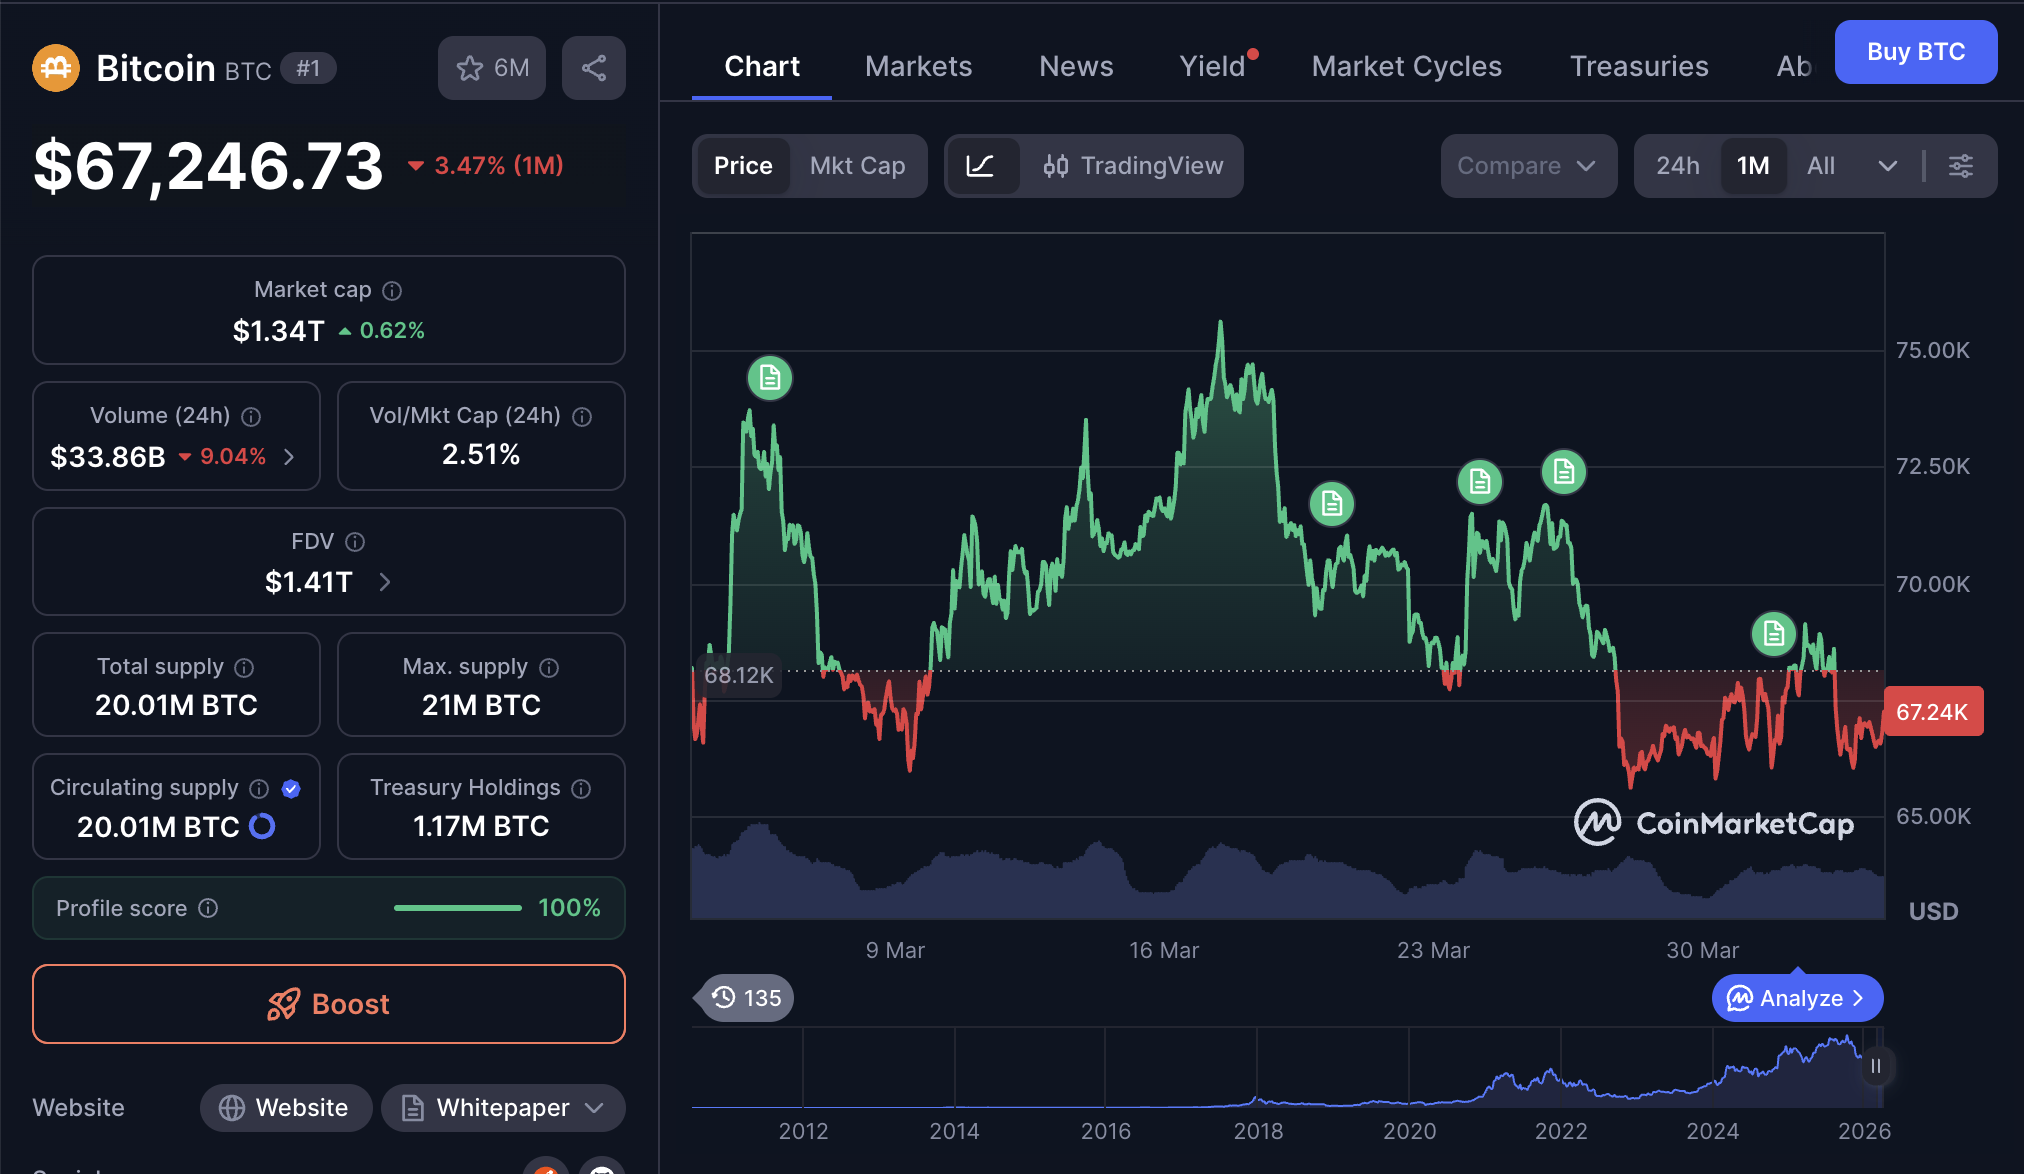Switch to the line chart icon
This screenshot has height=1174, width=2024.
(x=981, y=166)
